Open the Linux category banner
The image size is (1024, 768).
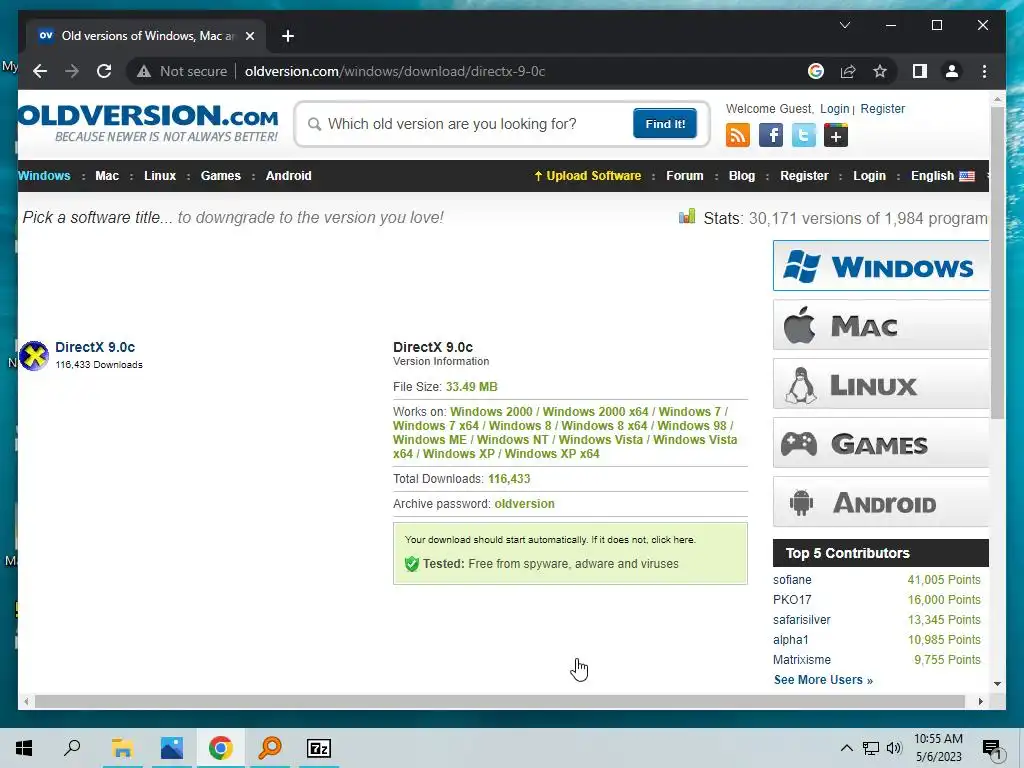point(880,384)
